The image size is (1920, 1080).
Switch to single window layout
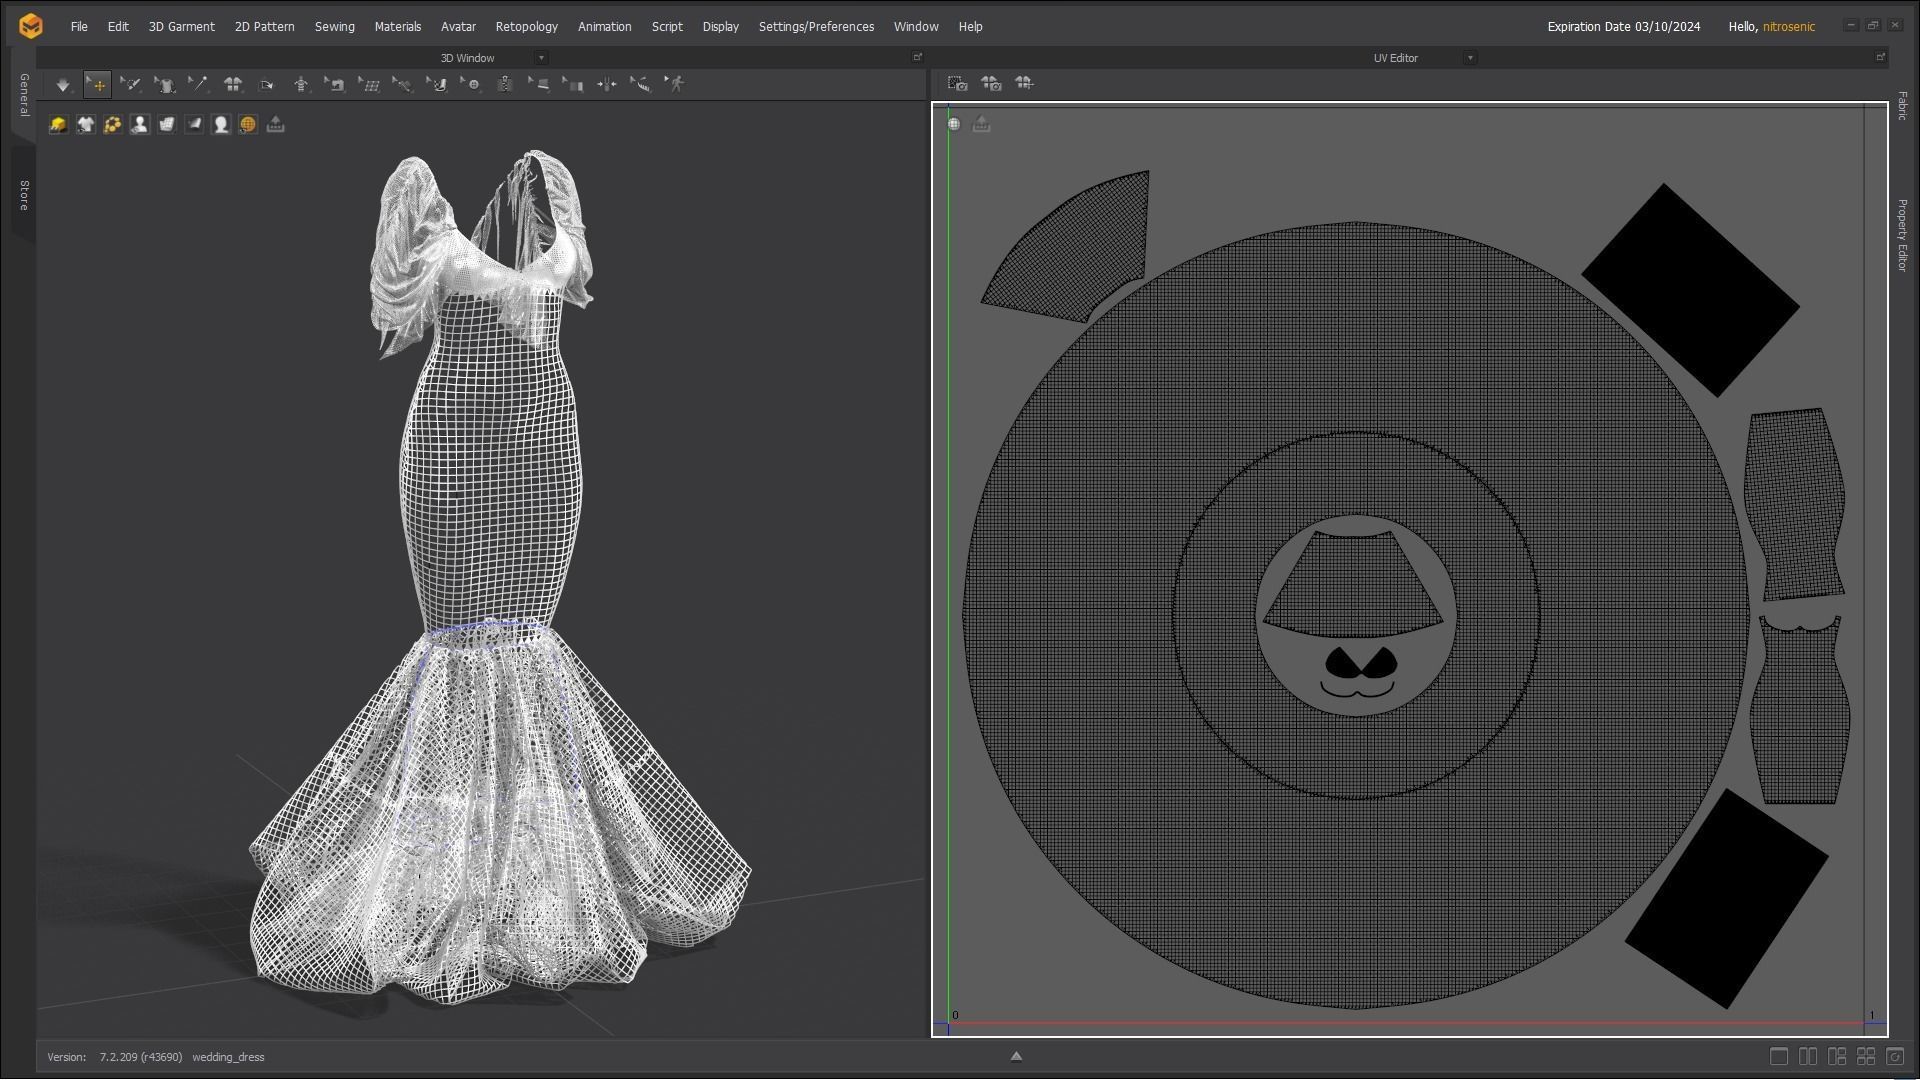pyautogui.click(x=1779, y=1056)
